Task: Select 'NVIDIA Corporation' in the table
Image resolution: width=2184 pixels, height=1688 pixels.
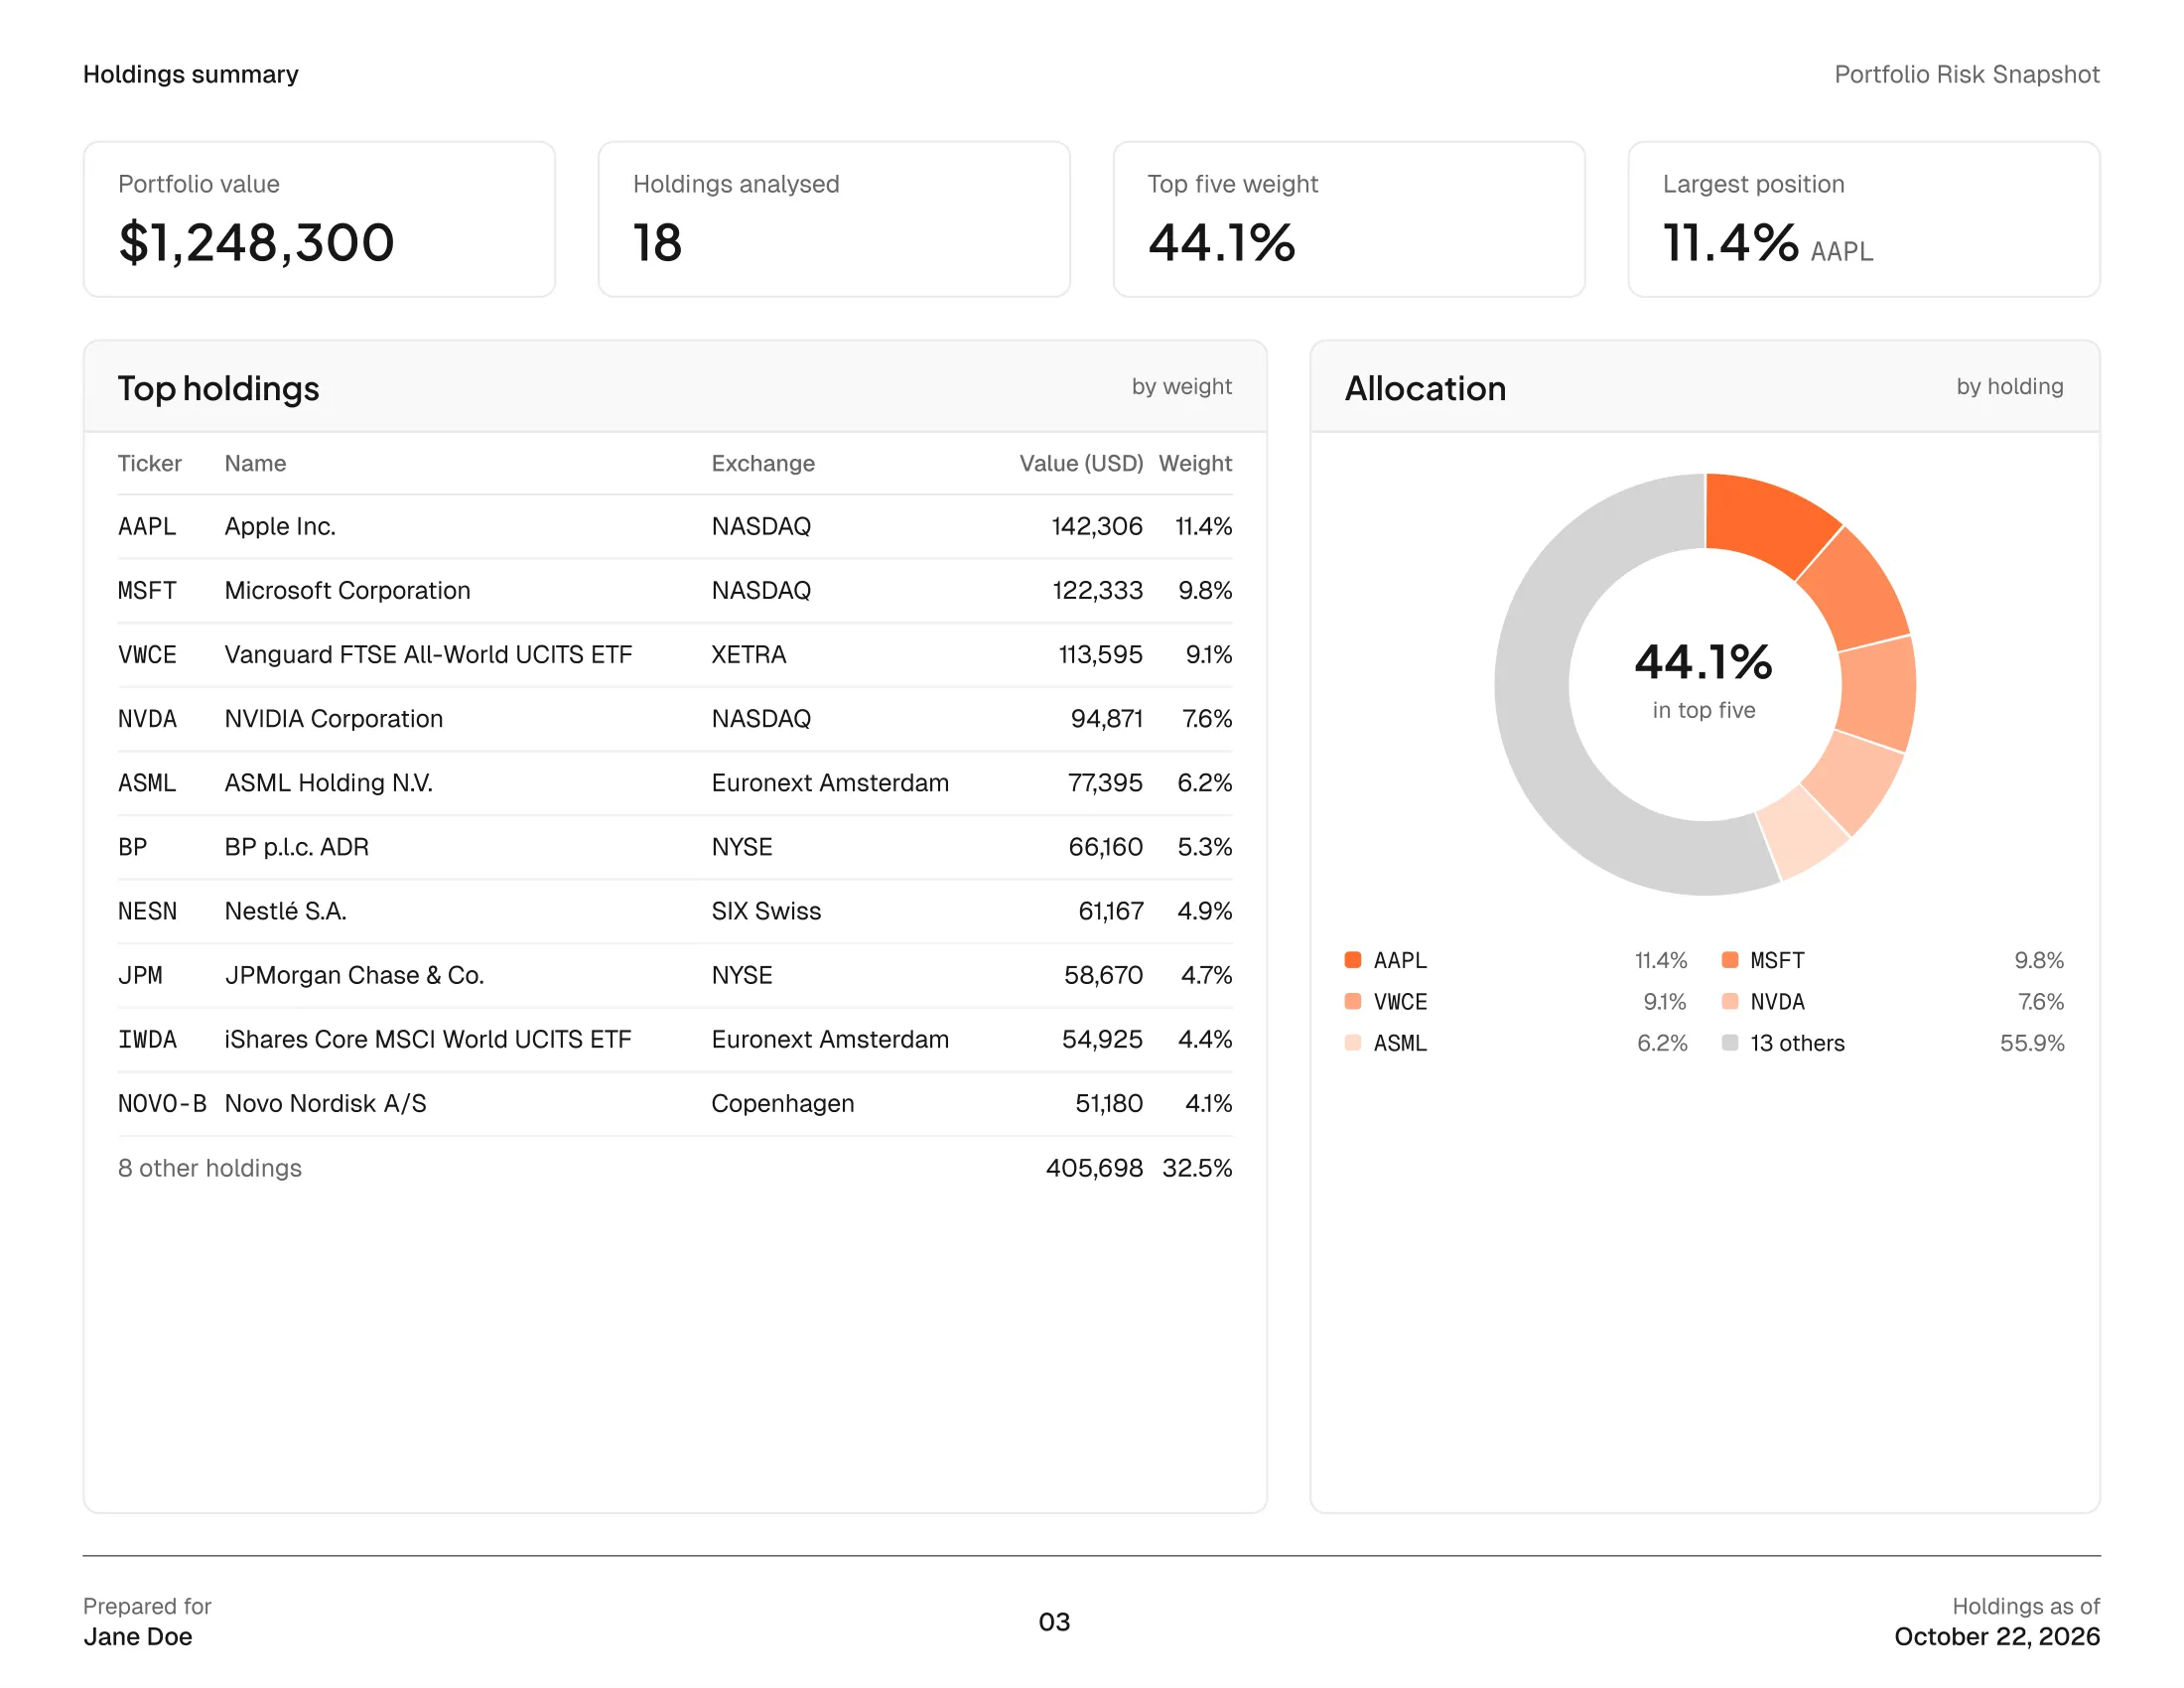Action: (333, 718)
